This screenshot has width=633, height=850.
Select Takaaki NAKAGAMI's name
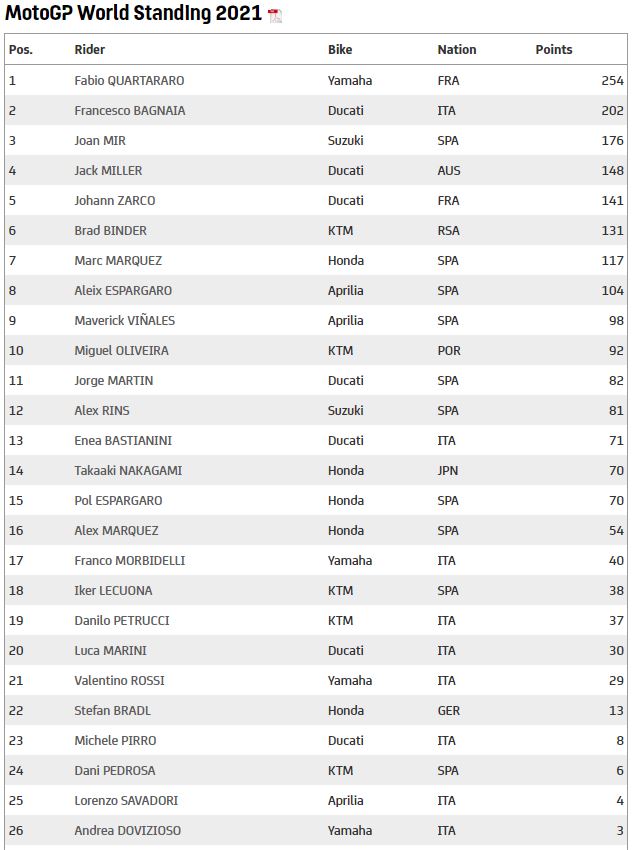[128, 470]
